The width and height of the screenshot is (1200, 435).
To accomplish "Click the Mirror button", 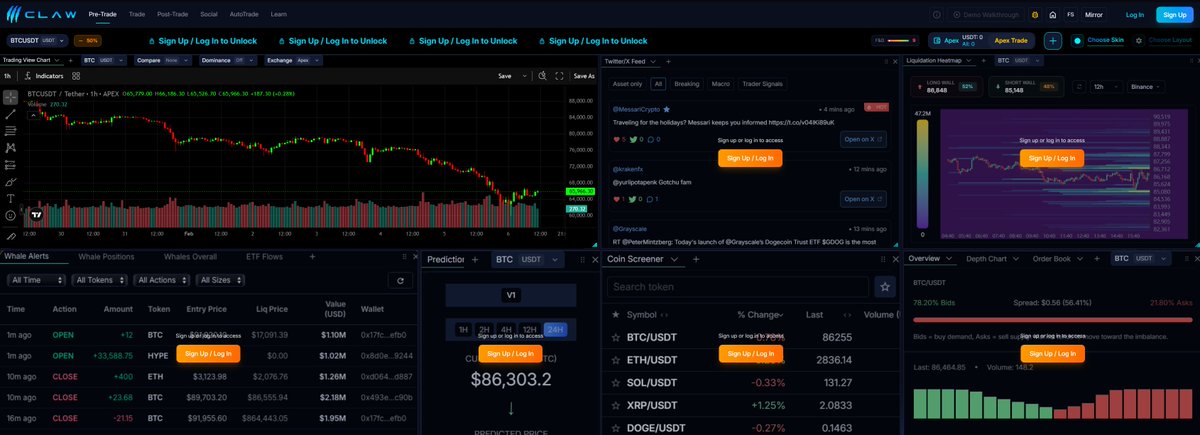I will [x=1094, y=15].
